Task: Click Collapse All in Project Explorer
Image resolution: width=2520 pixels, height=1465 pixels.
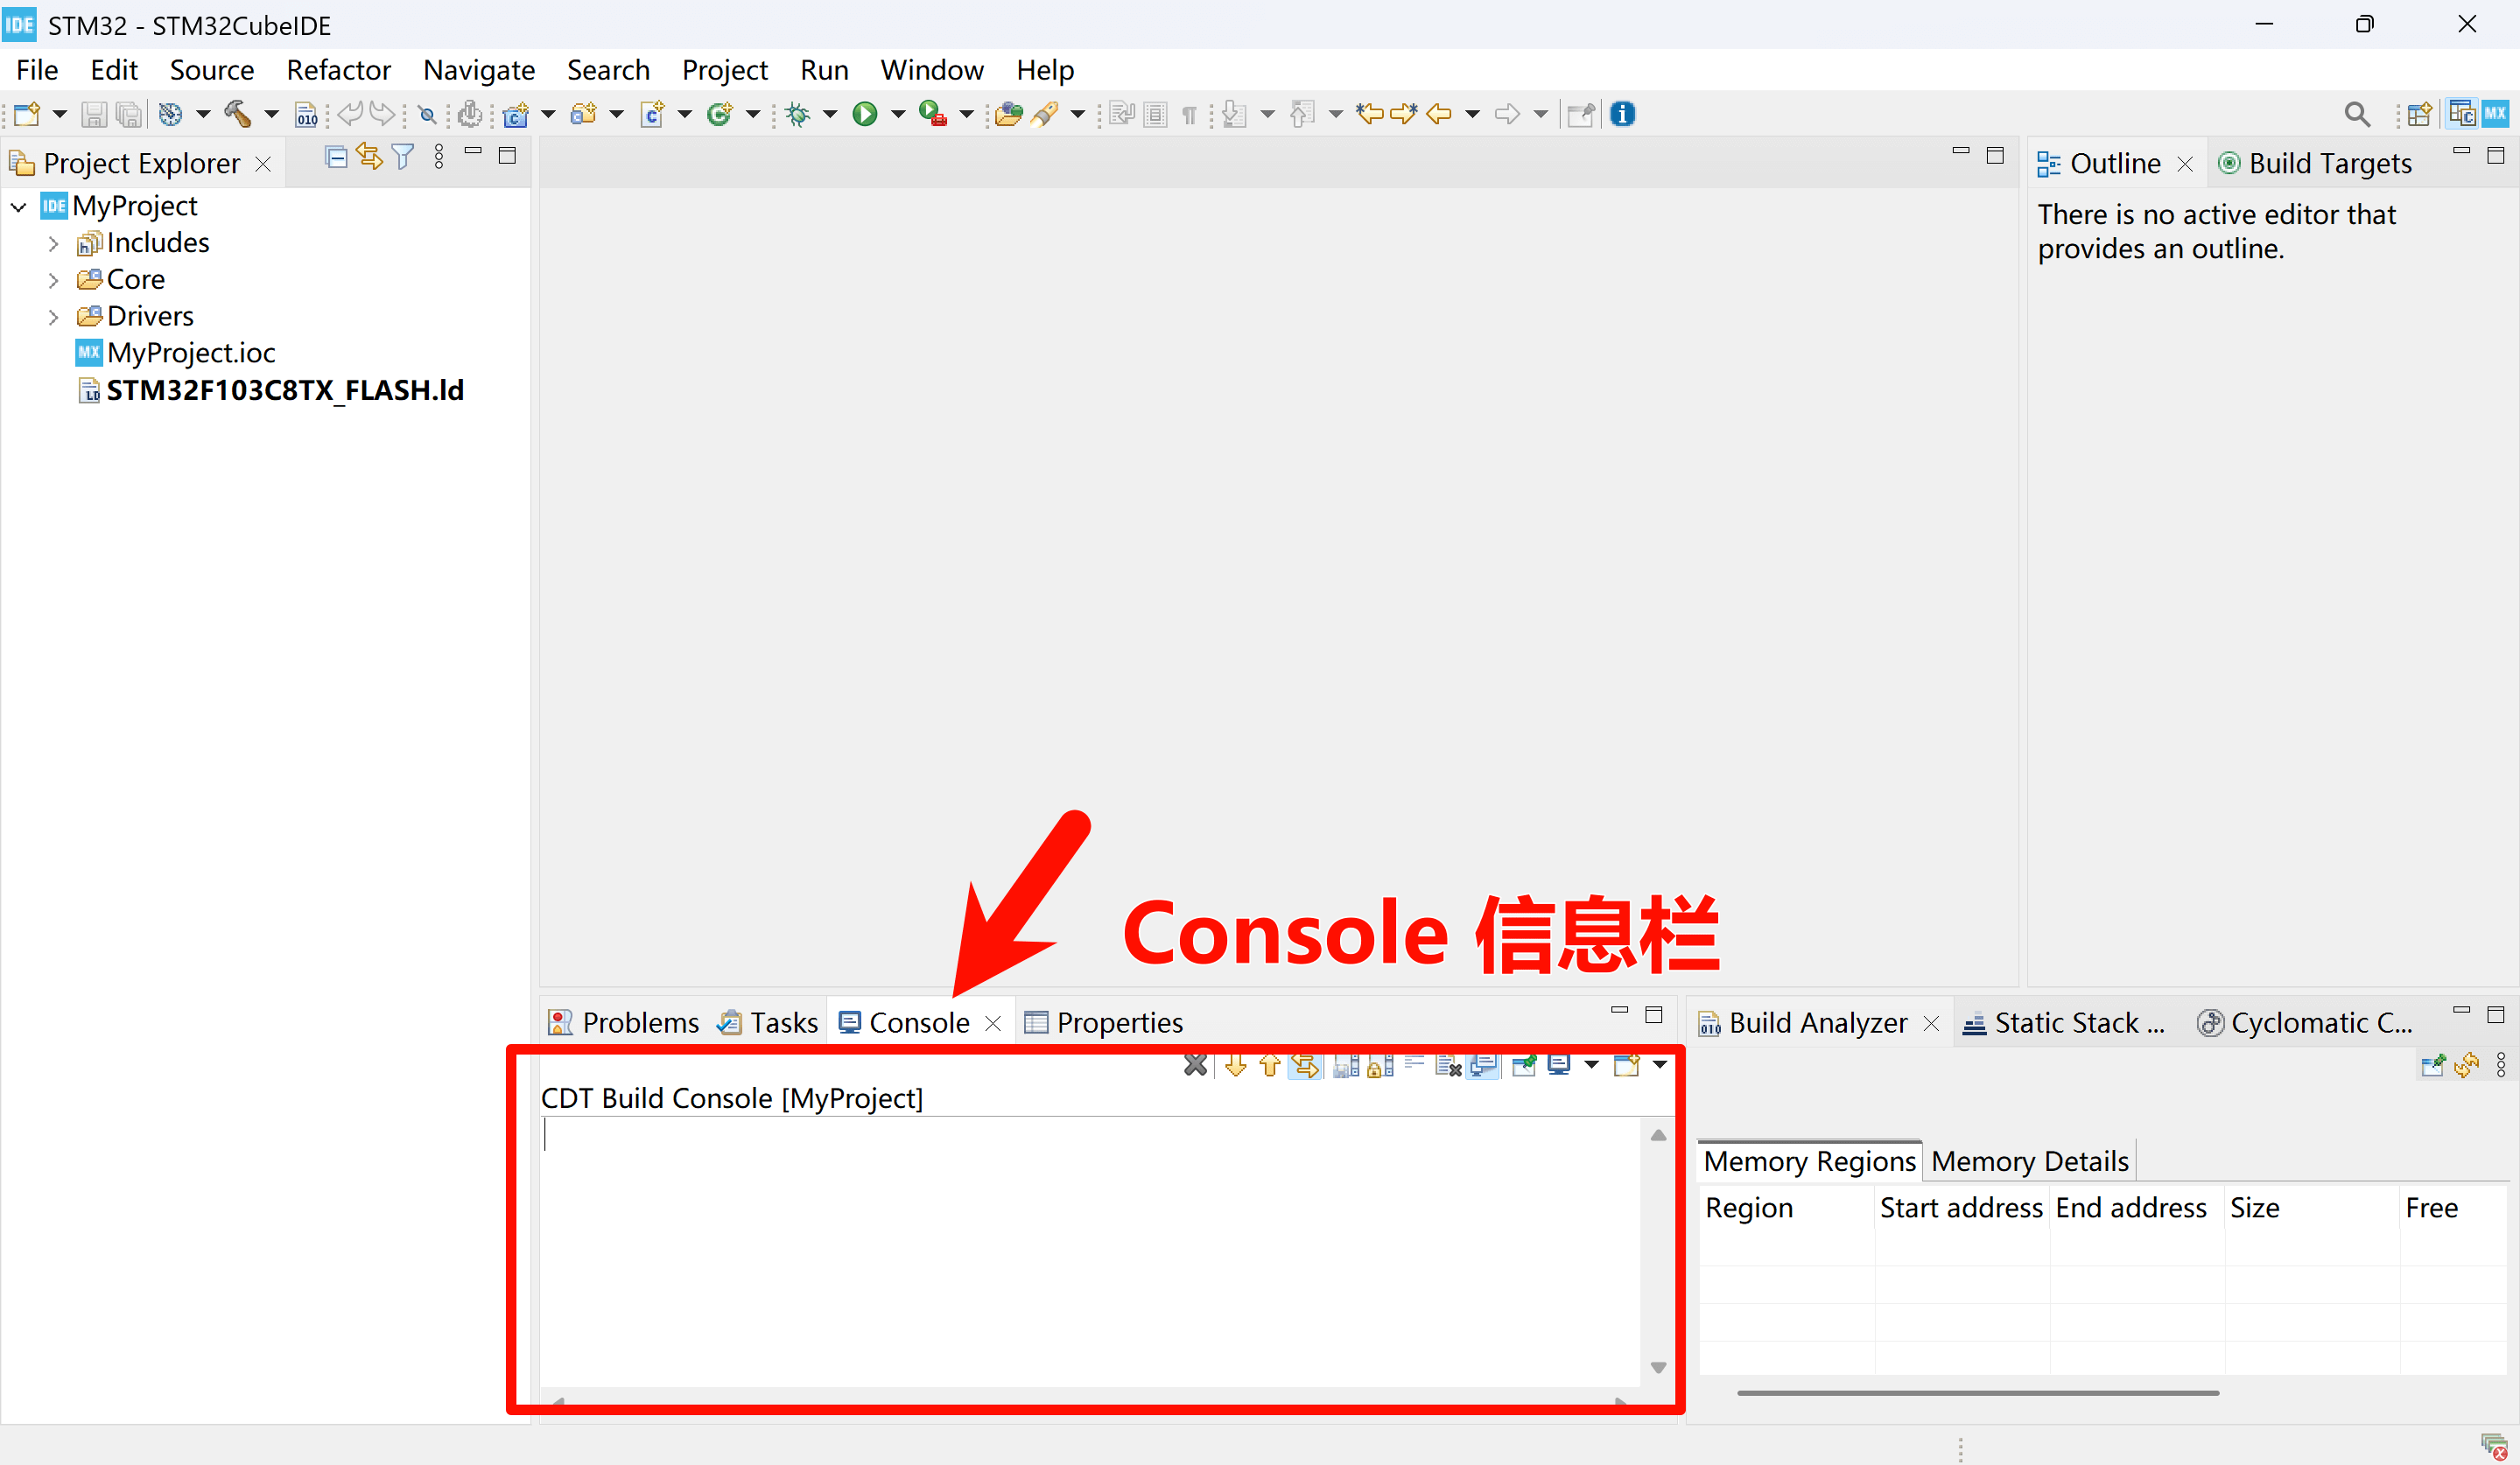Action: (336, 157)
